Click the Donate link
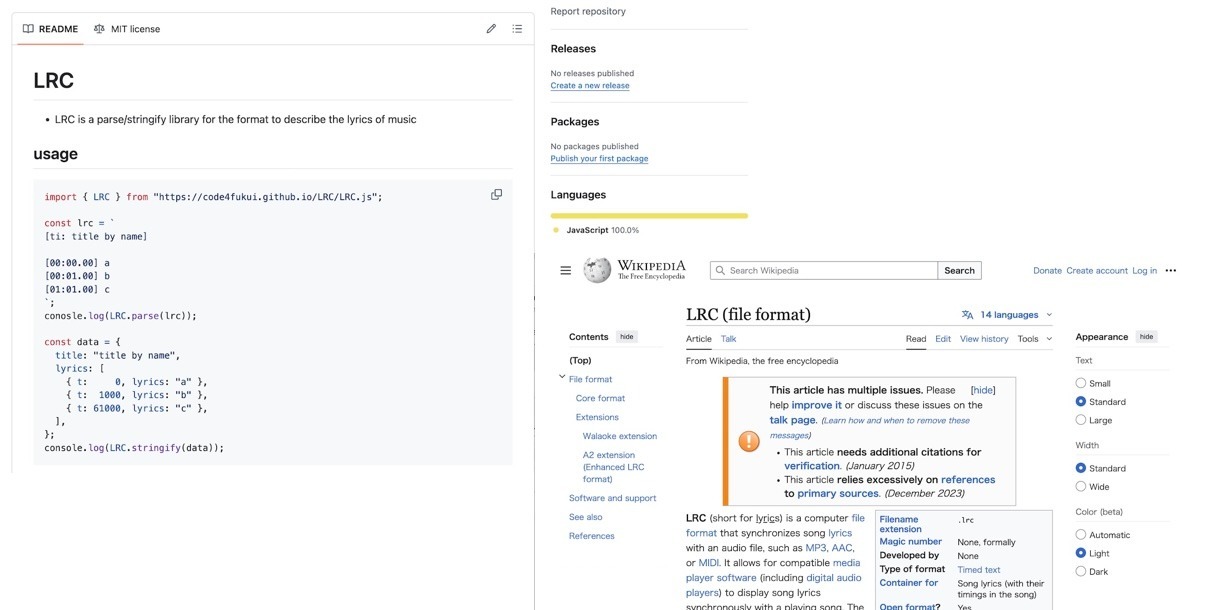This screenshot has height=610, width=1220. point(1047,270)
